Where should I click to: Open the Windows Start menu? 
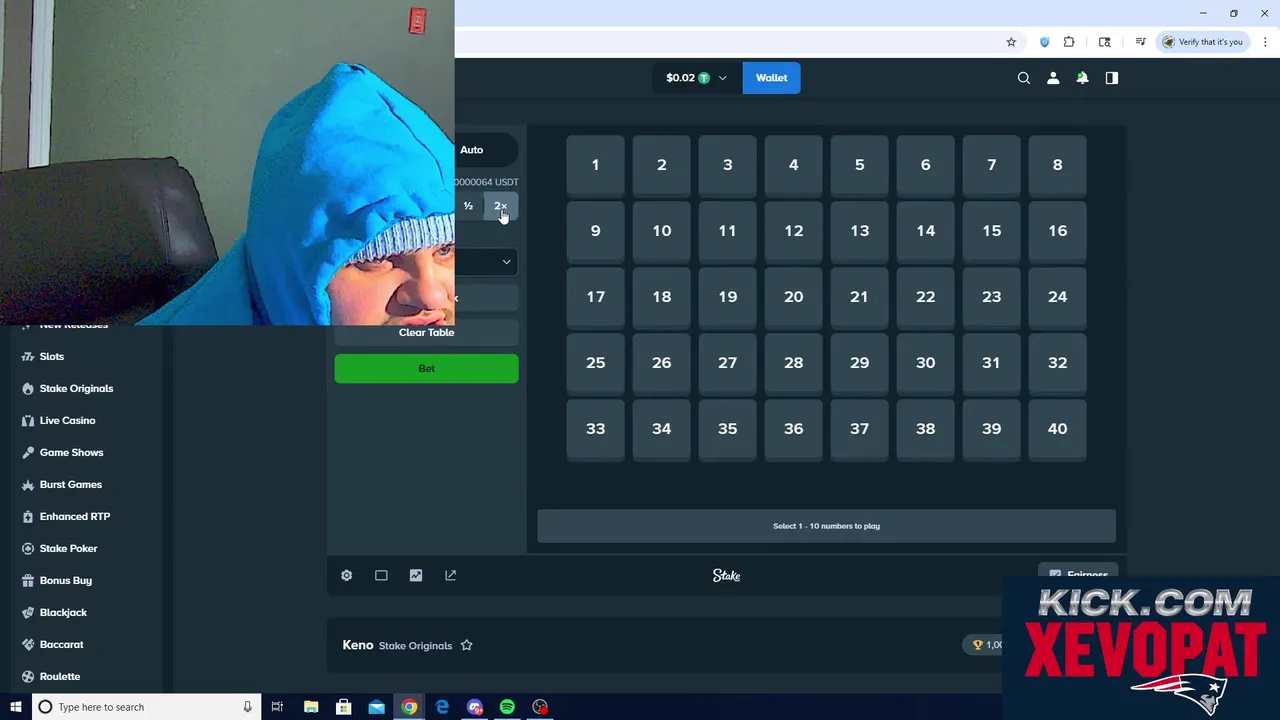(15, 707)
